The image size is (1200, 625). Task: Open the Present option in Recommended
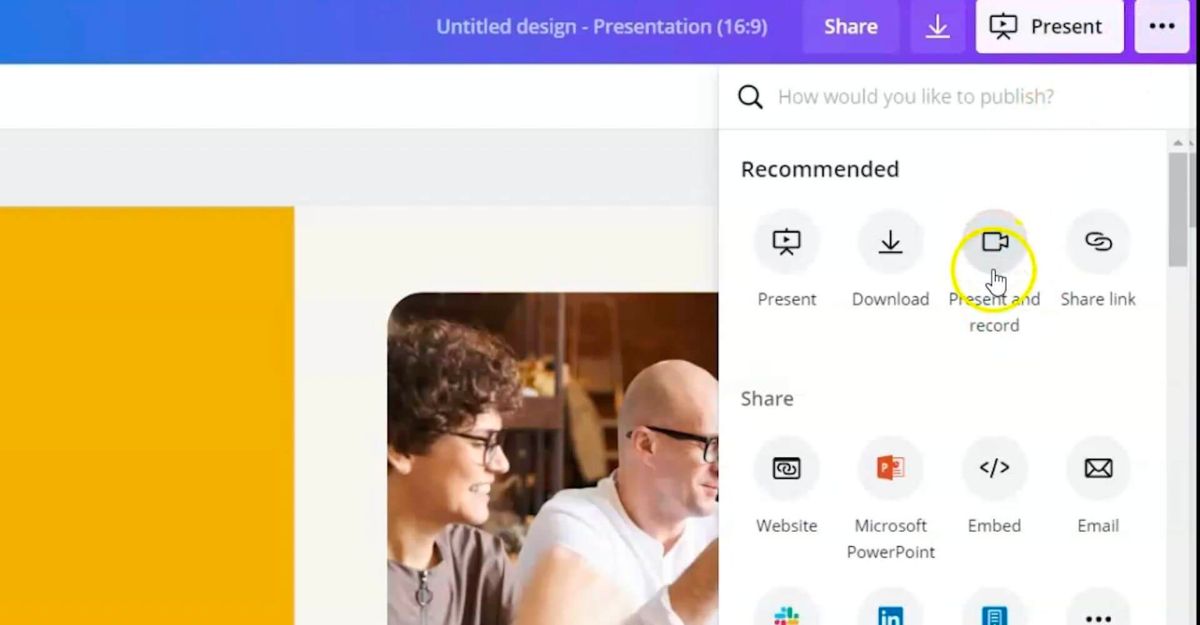pyautogui.click(x=787, y=242)
